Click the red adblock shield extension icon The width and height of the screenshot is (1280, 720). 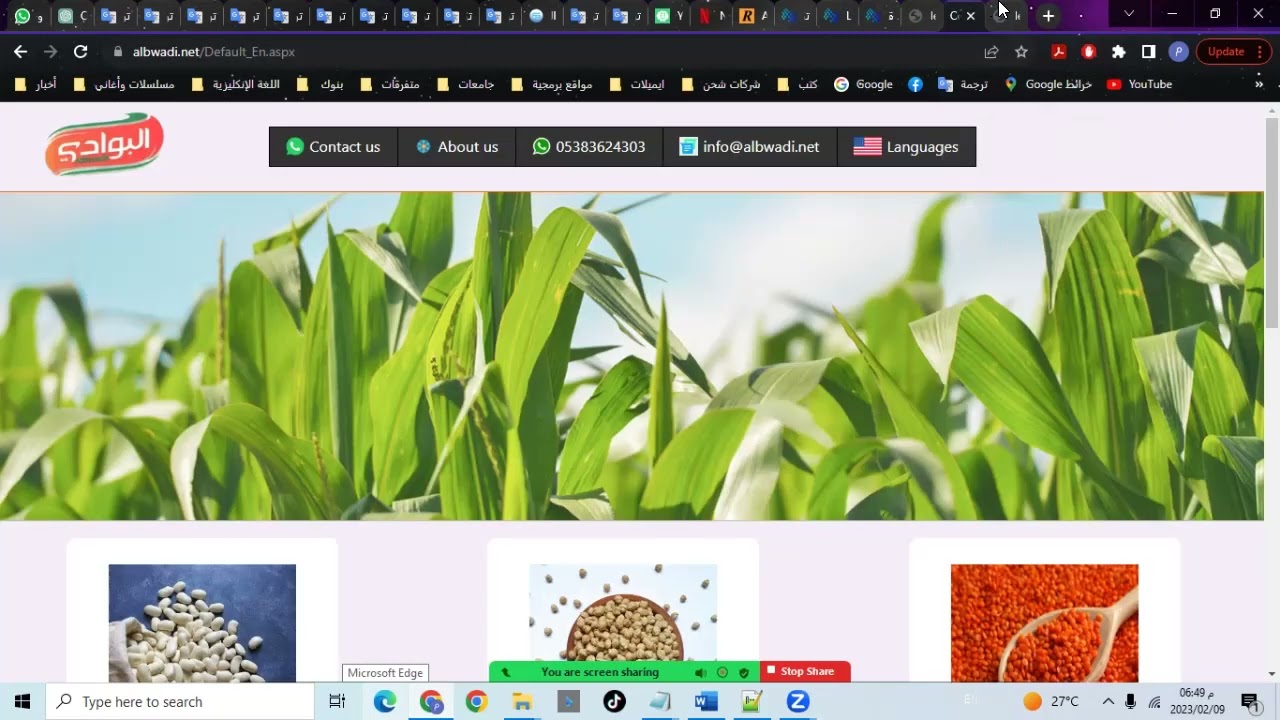[x=1088, y=51]
